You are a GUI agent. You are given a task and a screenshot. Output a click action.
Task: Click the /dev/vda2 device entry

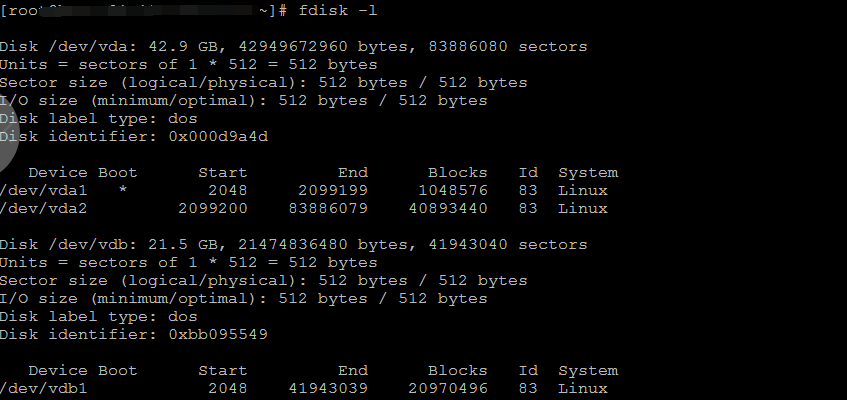pyautogui.click(x=39, y=209)
